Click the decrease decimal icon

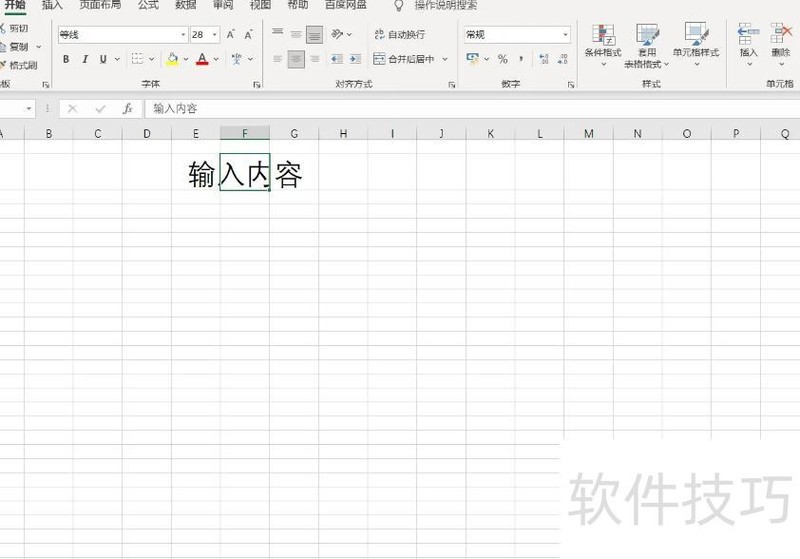[563, 59]
